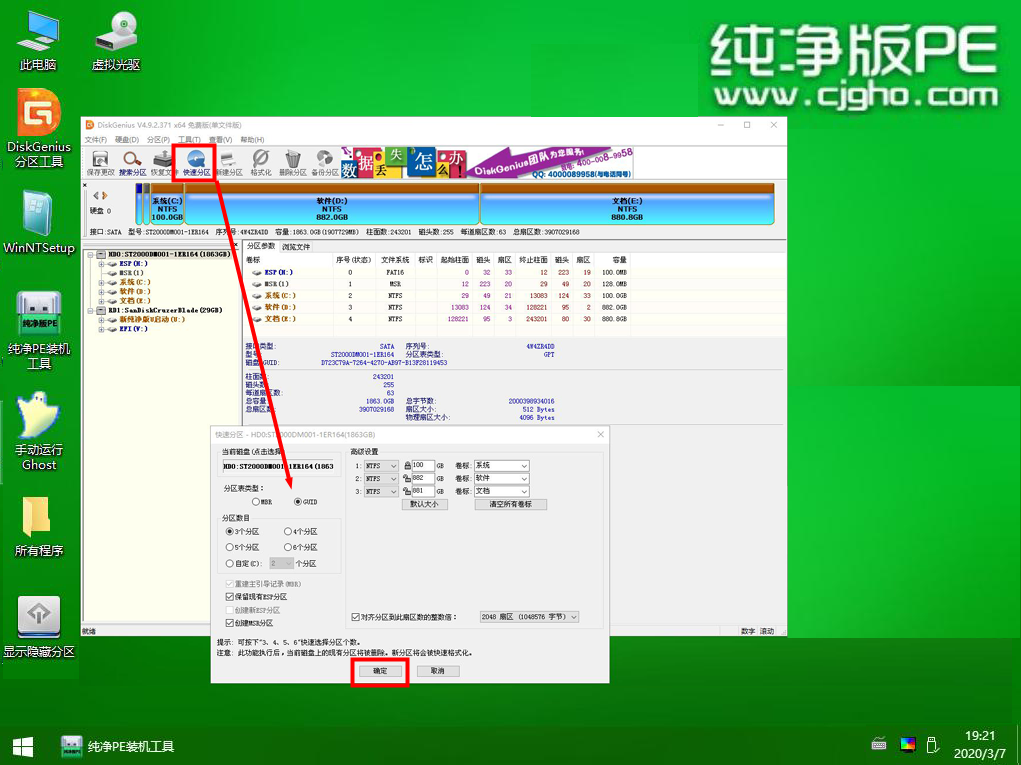Click the 格式化 (Format) toolbar icon

(x=260, y=163)
